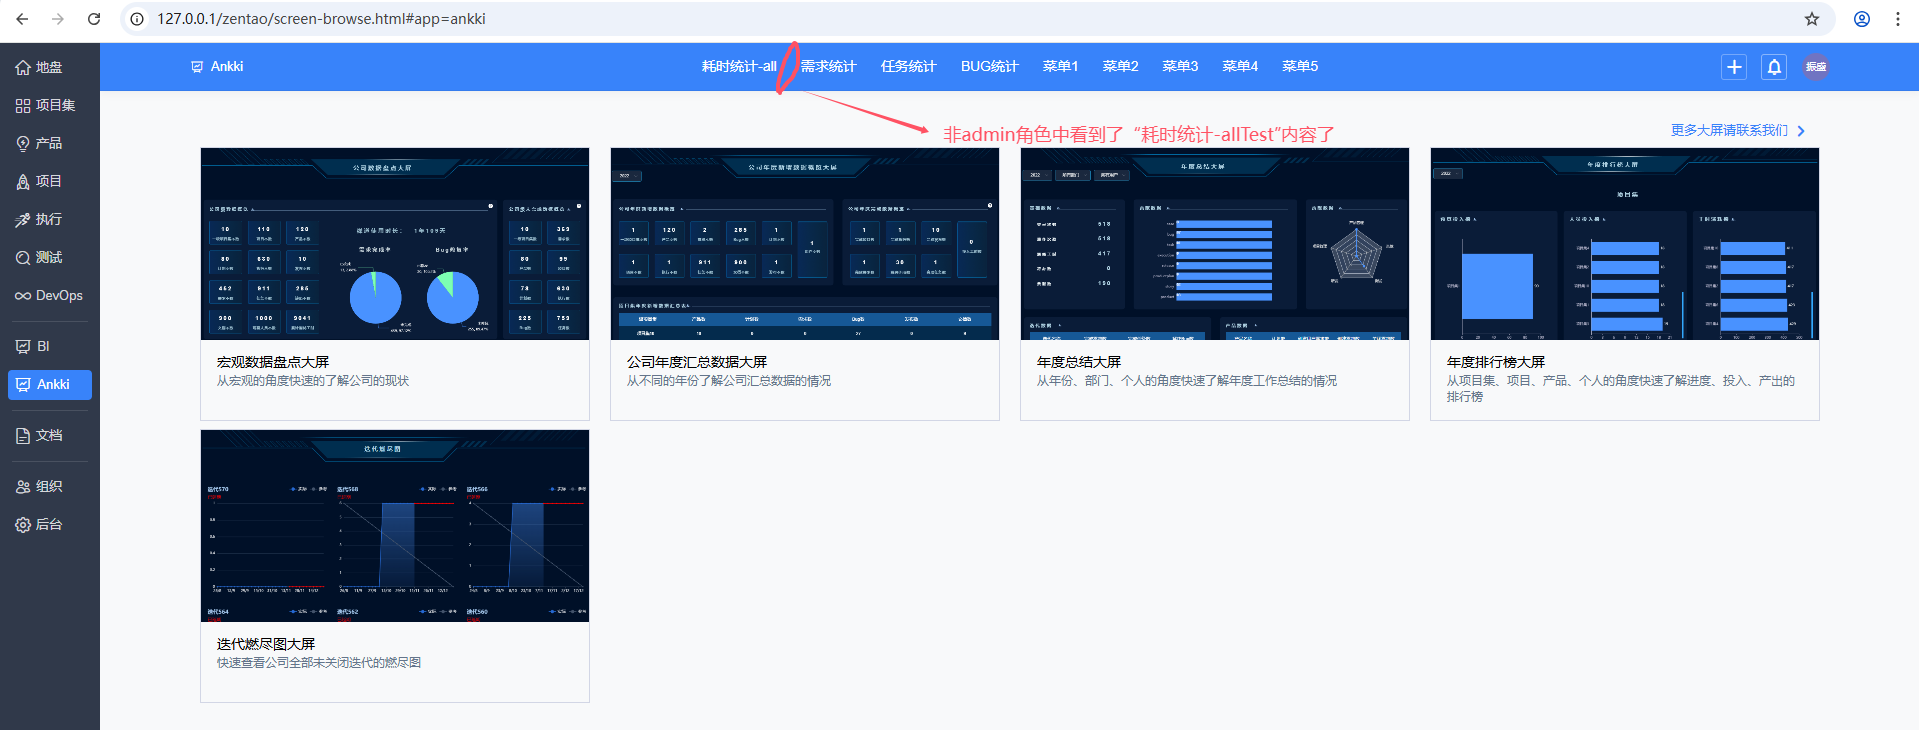
Task: Open the 菜单4 tab
Action: 1240,66
